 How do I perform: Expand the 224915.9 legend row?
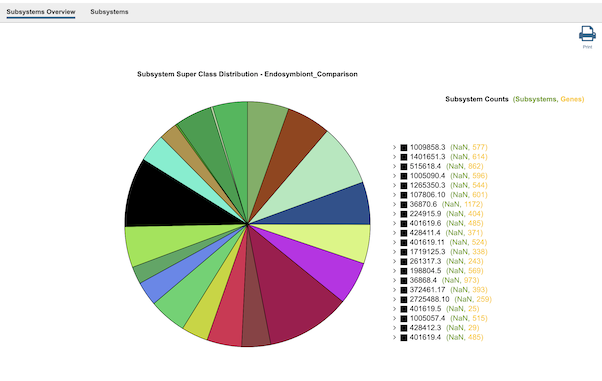pos(394,214)
